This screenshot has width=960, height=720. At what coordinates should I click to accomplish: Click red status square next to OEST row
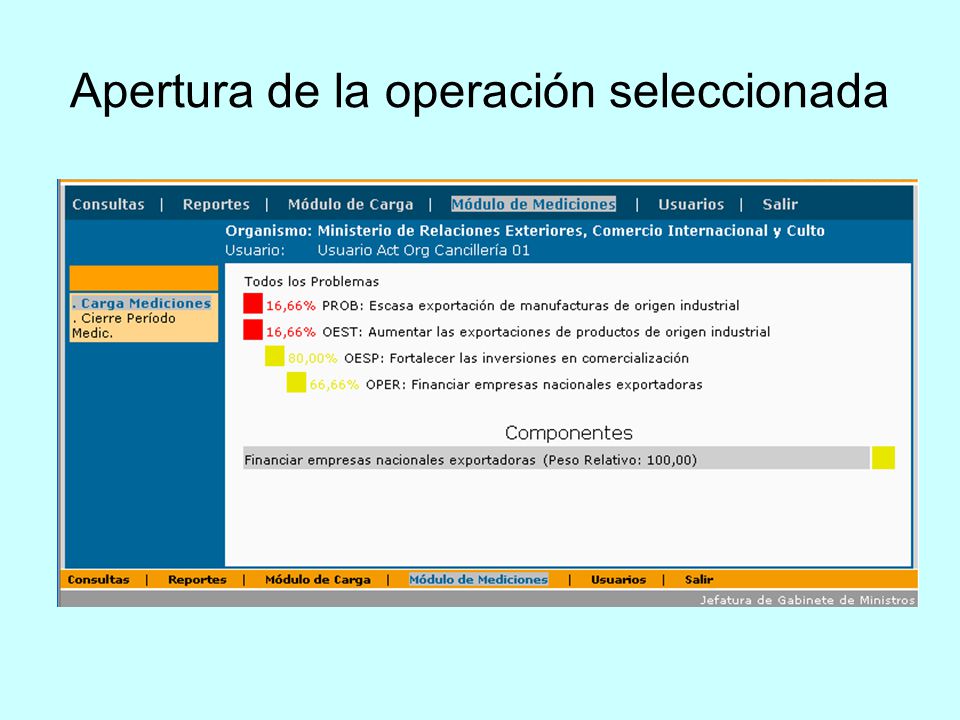(253, 330)
